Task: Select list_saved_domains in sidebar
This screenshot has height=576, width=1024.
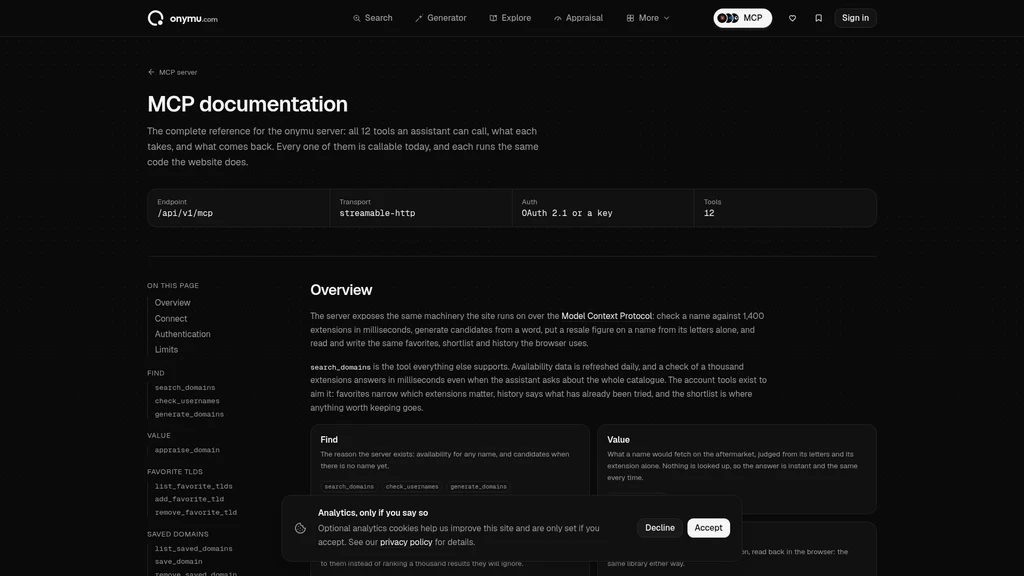Action: coord(193,549)
